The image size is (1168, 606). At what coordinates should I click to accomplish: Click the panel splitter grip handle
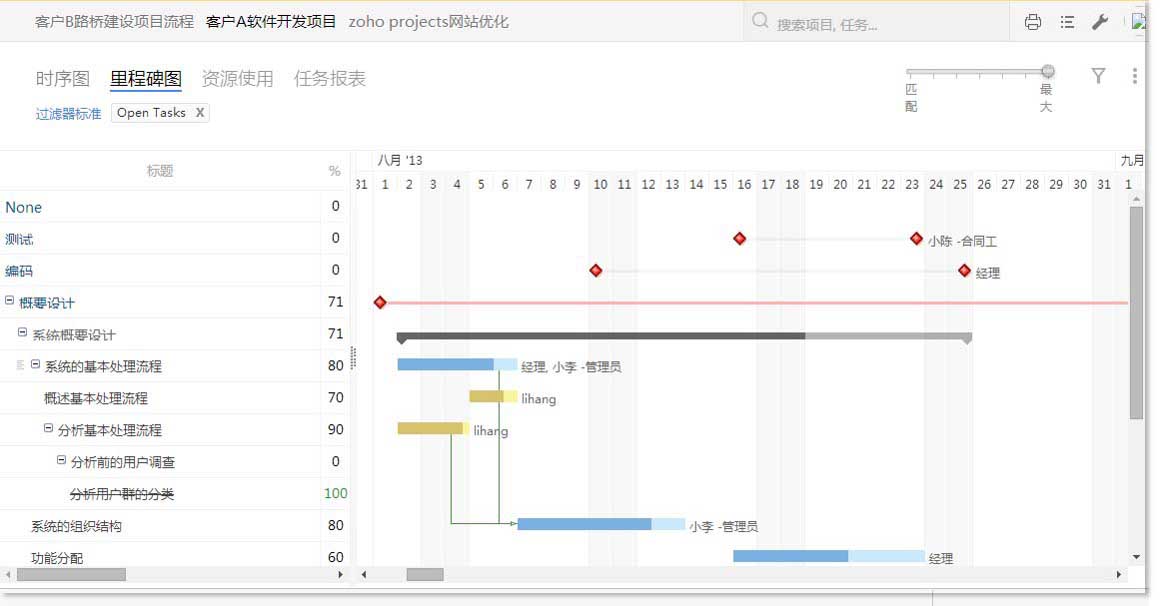tap(353, 358)
